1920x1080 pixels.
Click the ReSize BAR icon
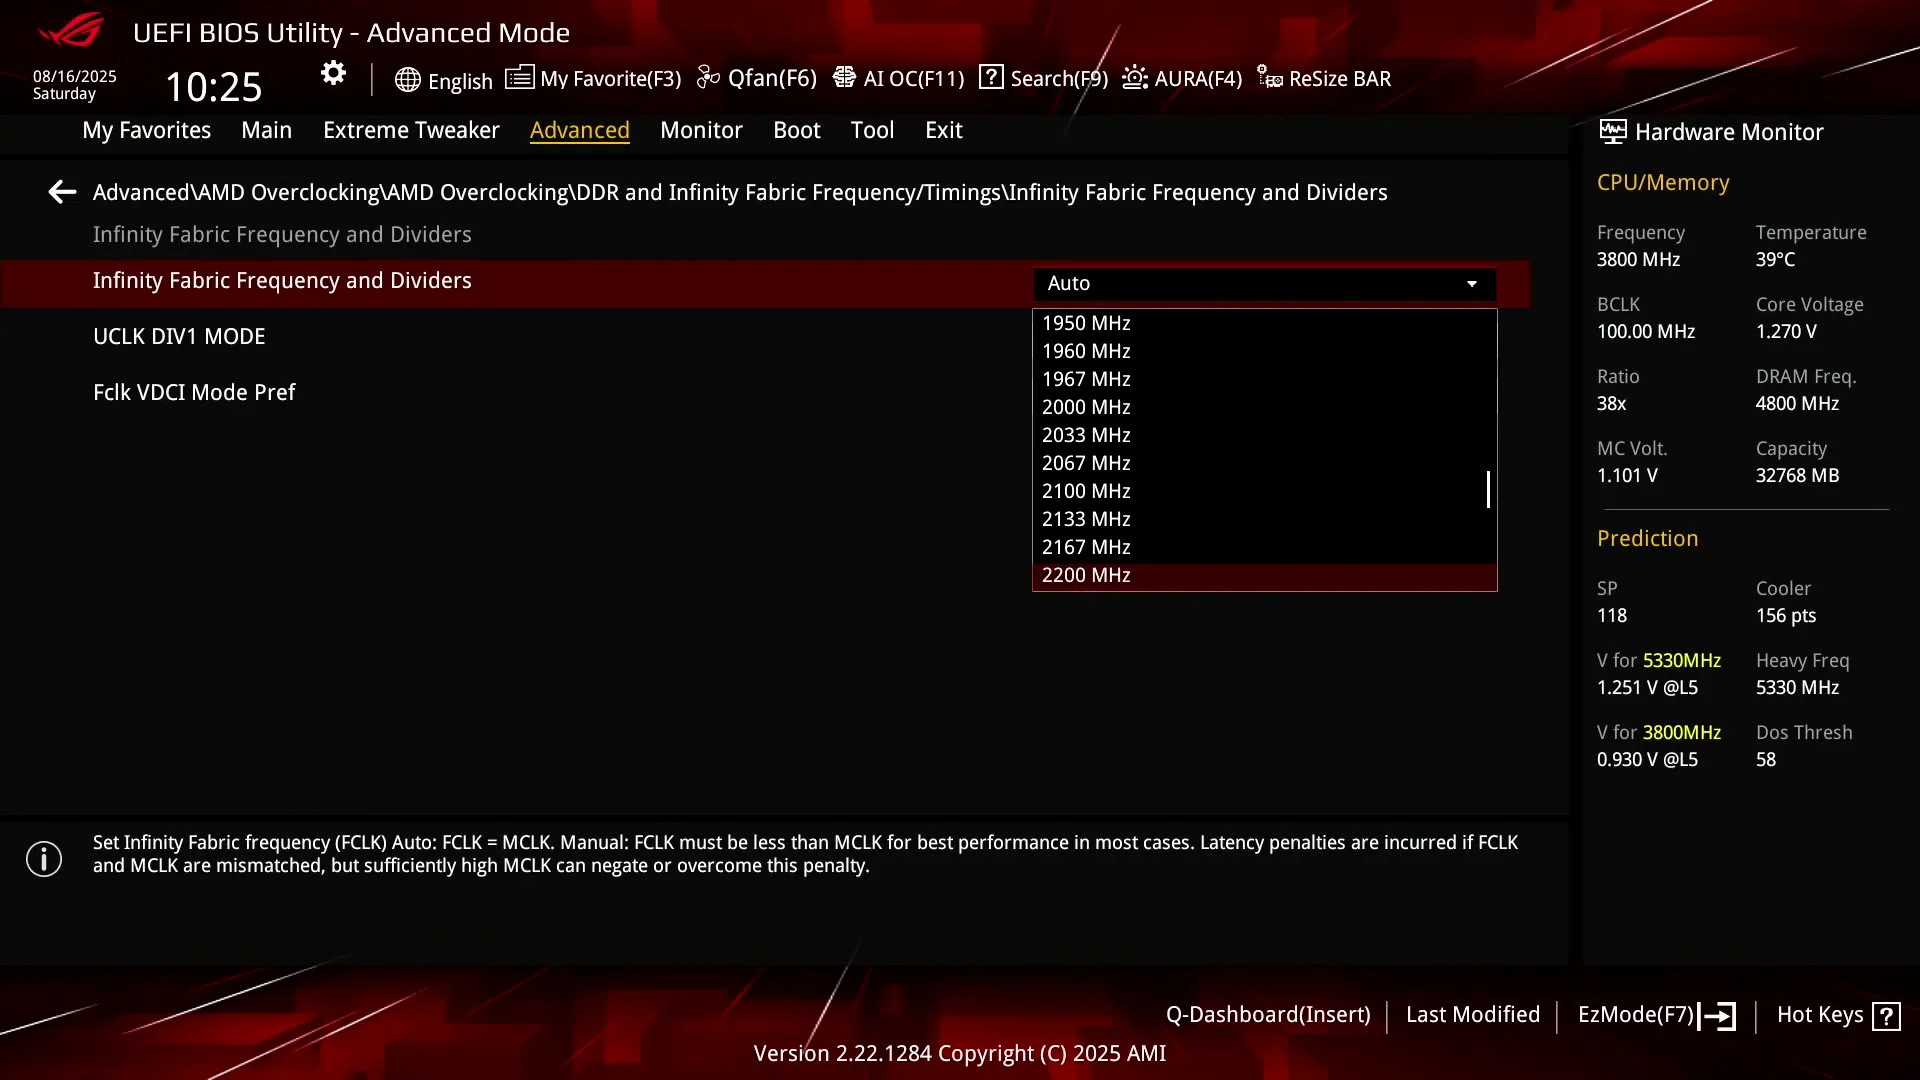1270,78
